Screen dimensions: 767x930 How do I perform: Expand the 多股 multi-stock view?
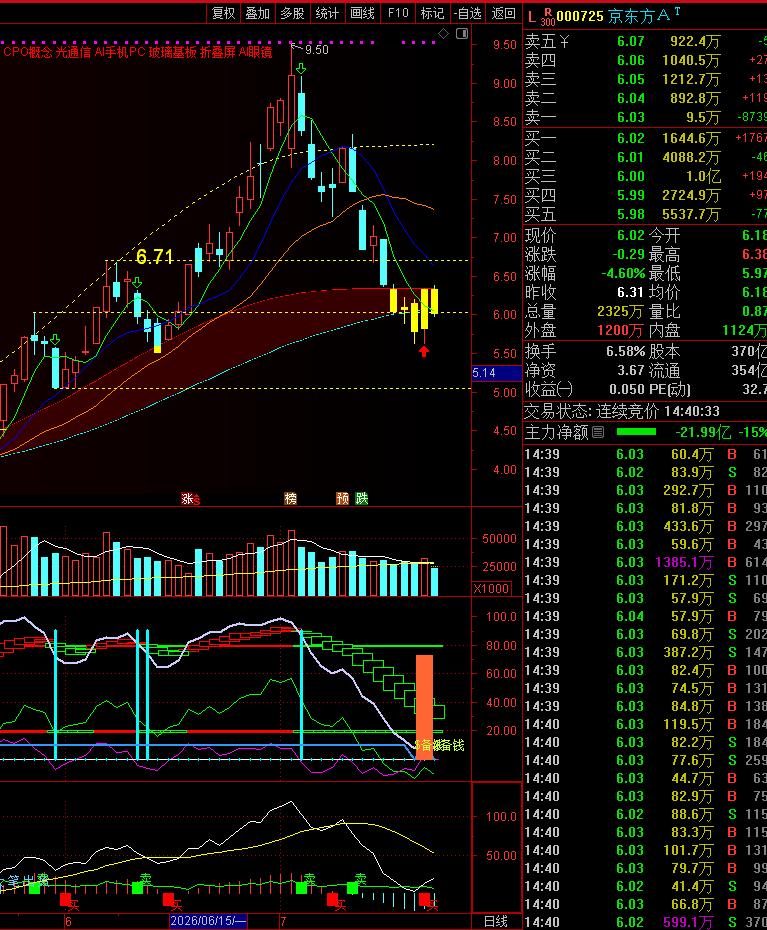click(x=292, y=13)
